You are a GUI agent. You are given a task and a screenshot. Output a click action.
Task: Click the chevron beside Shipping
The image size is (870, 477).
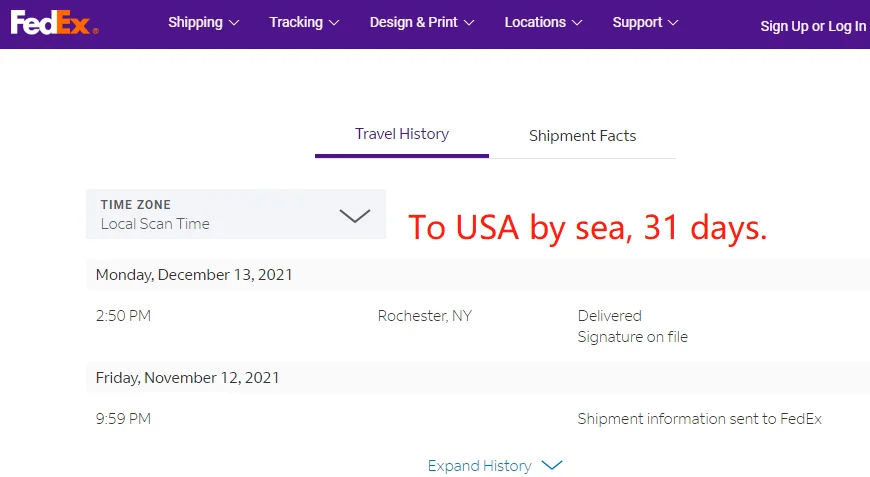[234, 22]
